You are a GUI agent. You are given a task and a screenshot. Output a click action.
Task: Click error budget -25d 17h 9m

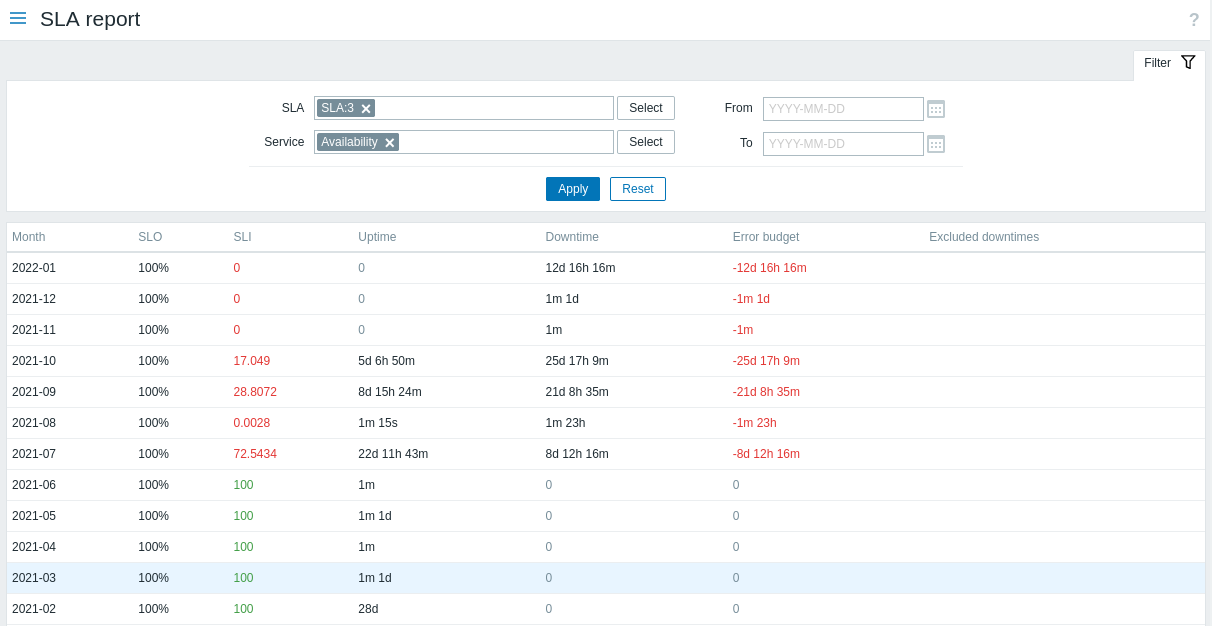pyautogui.click(x=766, y=361)
